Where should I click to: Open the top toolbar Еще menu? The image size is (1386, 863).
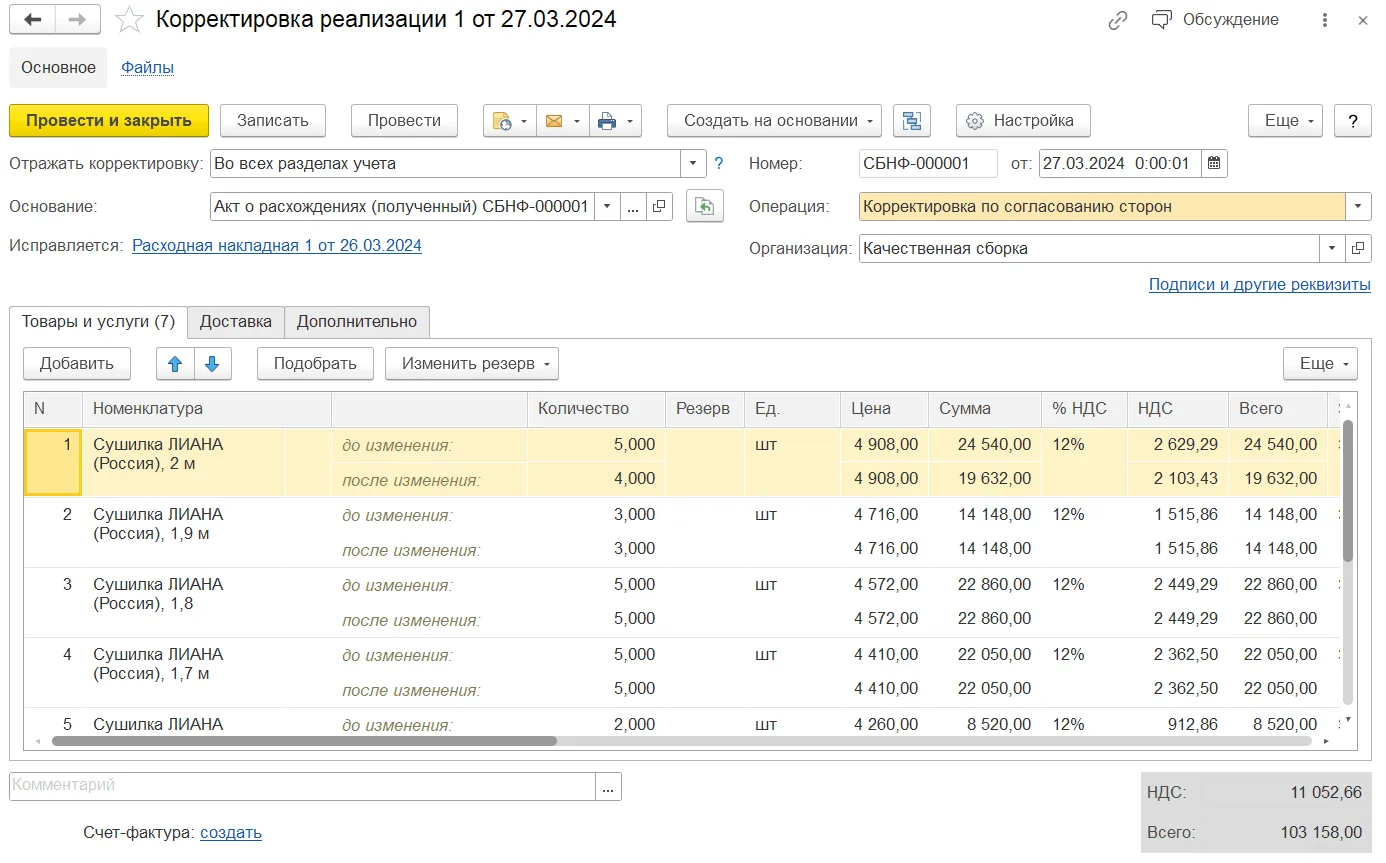[1286, 121]
